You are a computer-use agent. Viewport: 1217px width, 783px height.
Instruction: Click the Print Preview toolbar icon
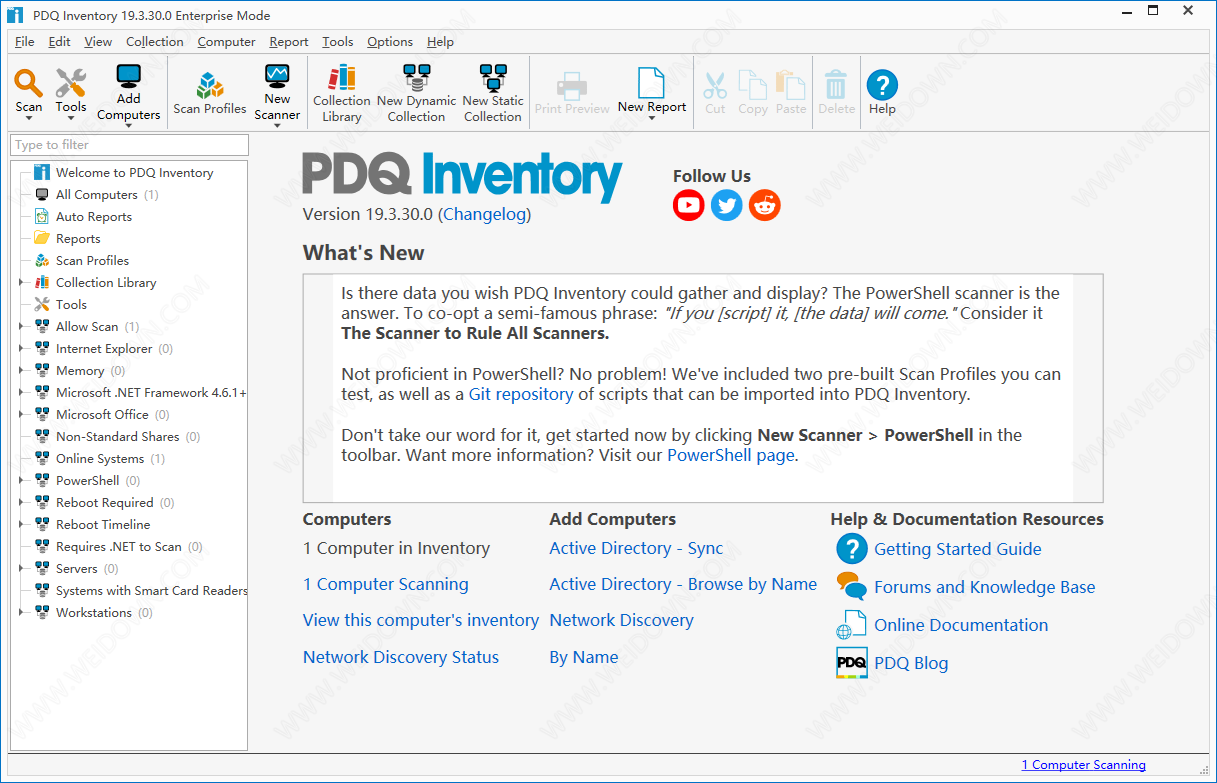click(x=572, y=85)
